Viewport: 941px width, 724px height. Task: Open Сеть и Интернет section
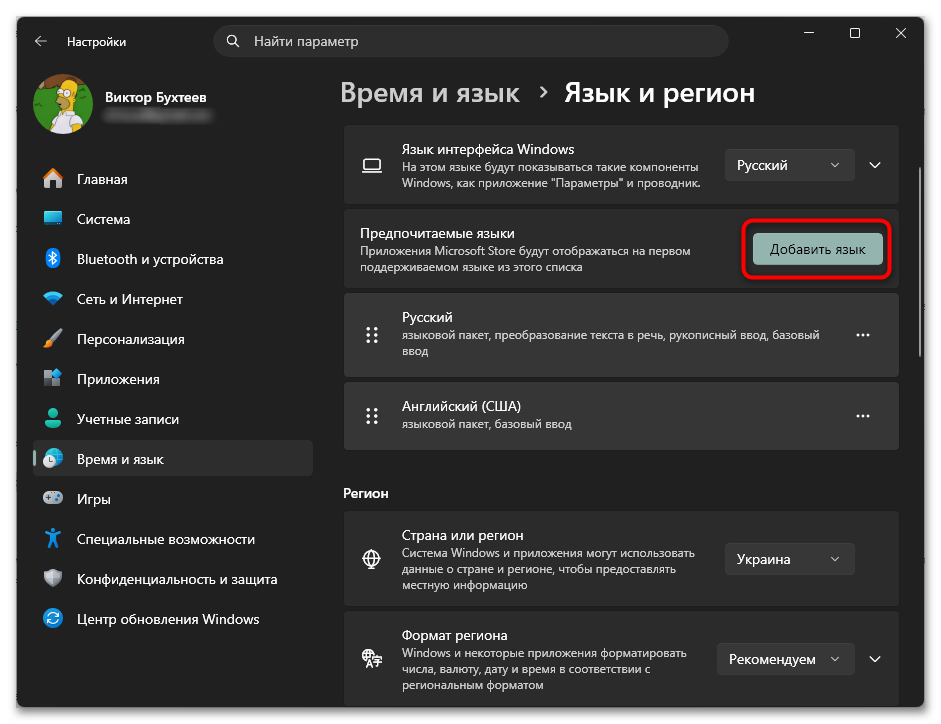(173, 298)
